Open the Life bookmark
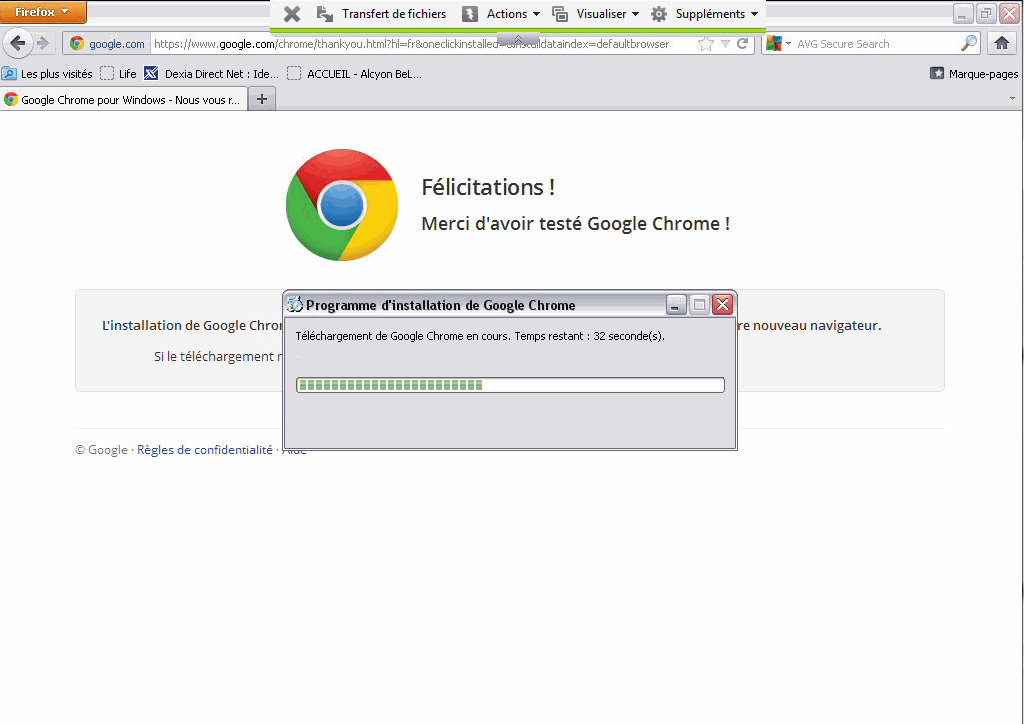Image resolution: width=1024 pixels, height=724 pixels. pyautogui.click(x=119, y=74)
